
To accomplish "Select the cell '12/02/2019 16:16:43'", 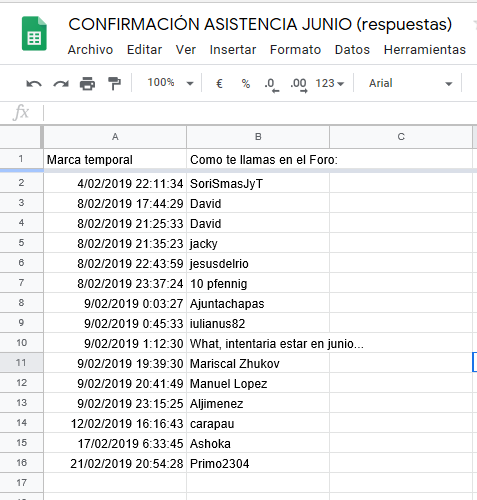I will click(115, 423).
